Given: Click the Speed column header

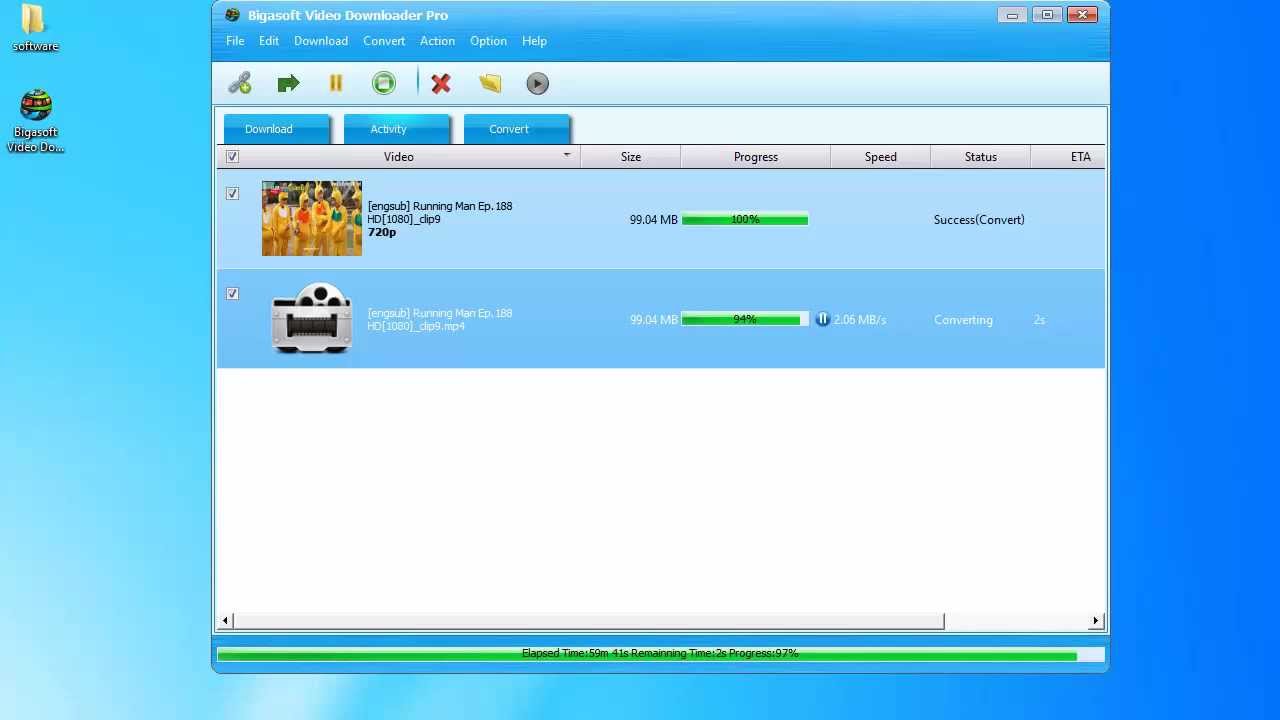Looking at the screenshot, I should [x=880, y=157].
